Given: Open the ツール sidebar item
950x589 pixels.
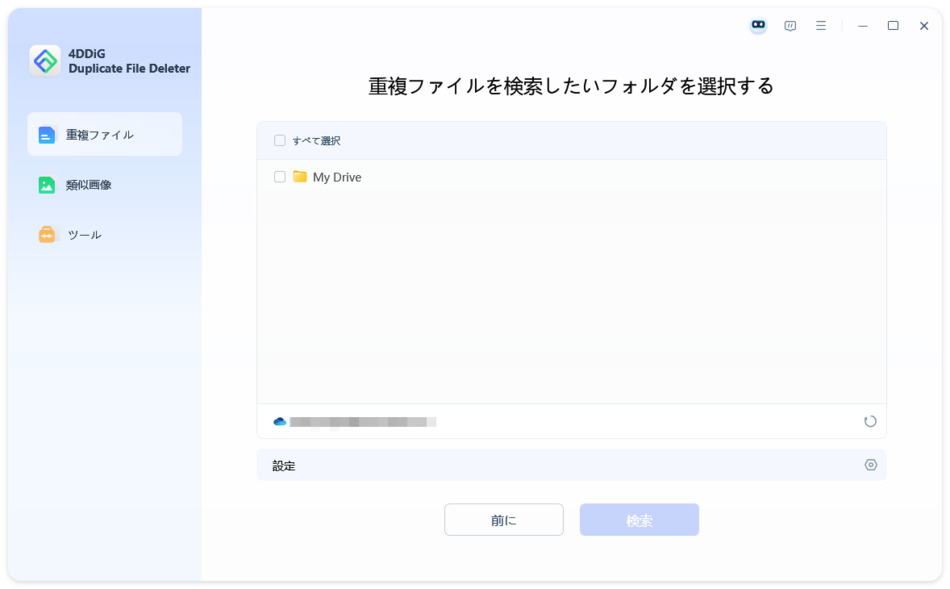Looking at the screenshot, I should [105, 235].
